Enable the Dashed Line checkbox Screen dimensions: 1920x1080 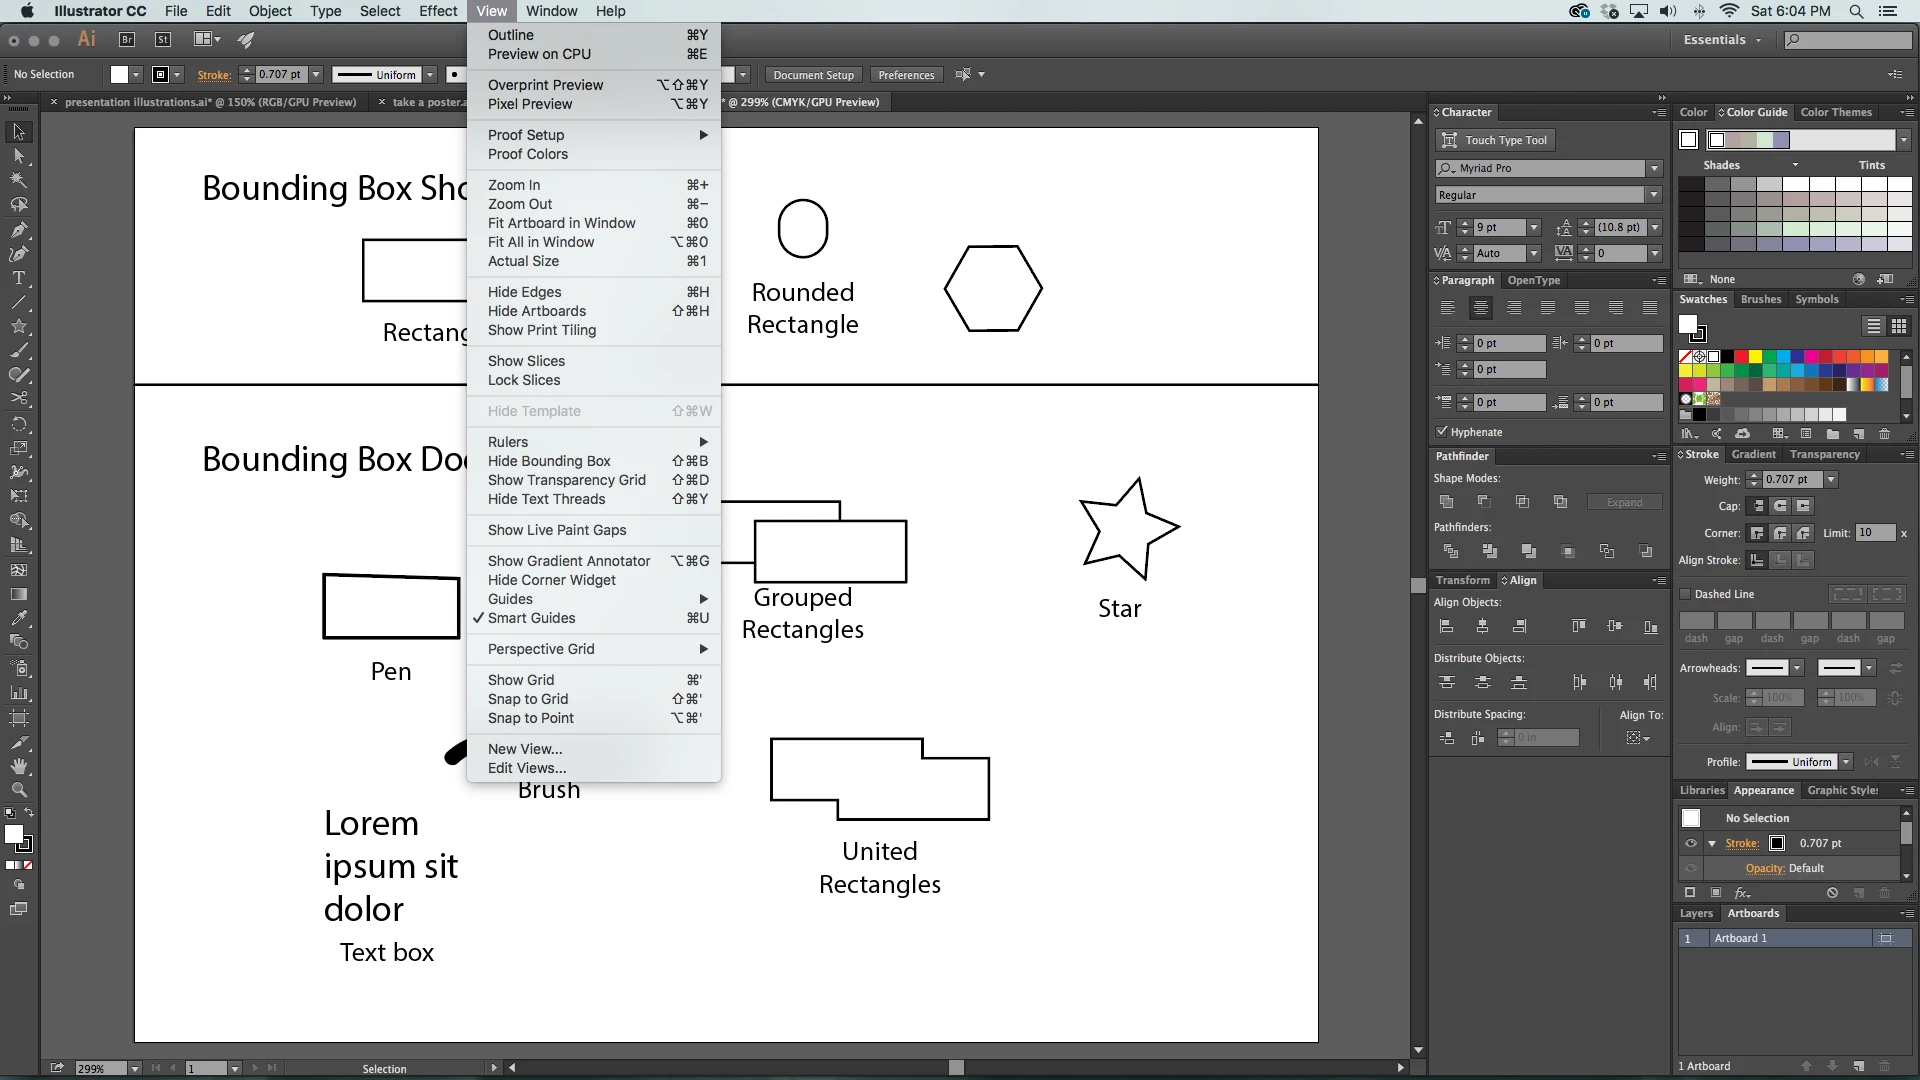[1686, 594]
